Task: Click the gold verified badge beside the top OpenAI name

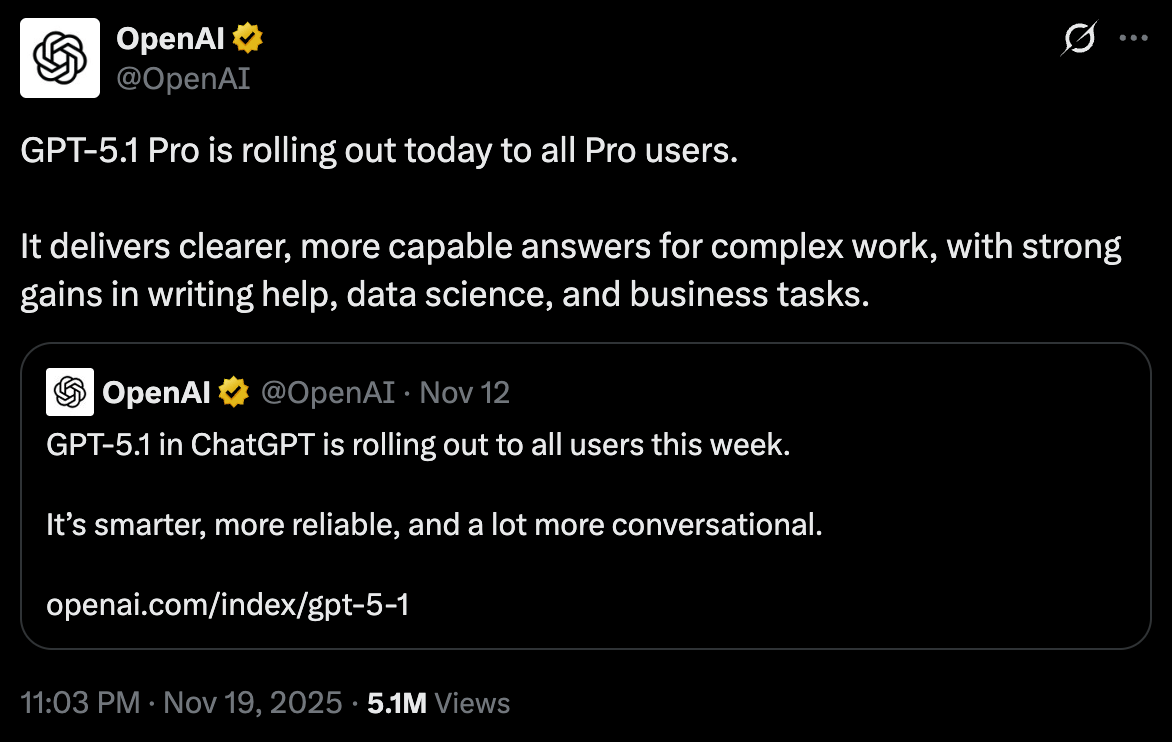Action: pos(247,39)
